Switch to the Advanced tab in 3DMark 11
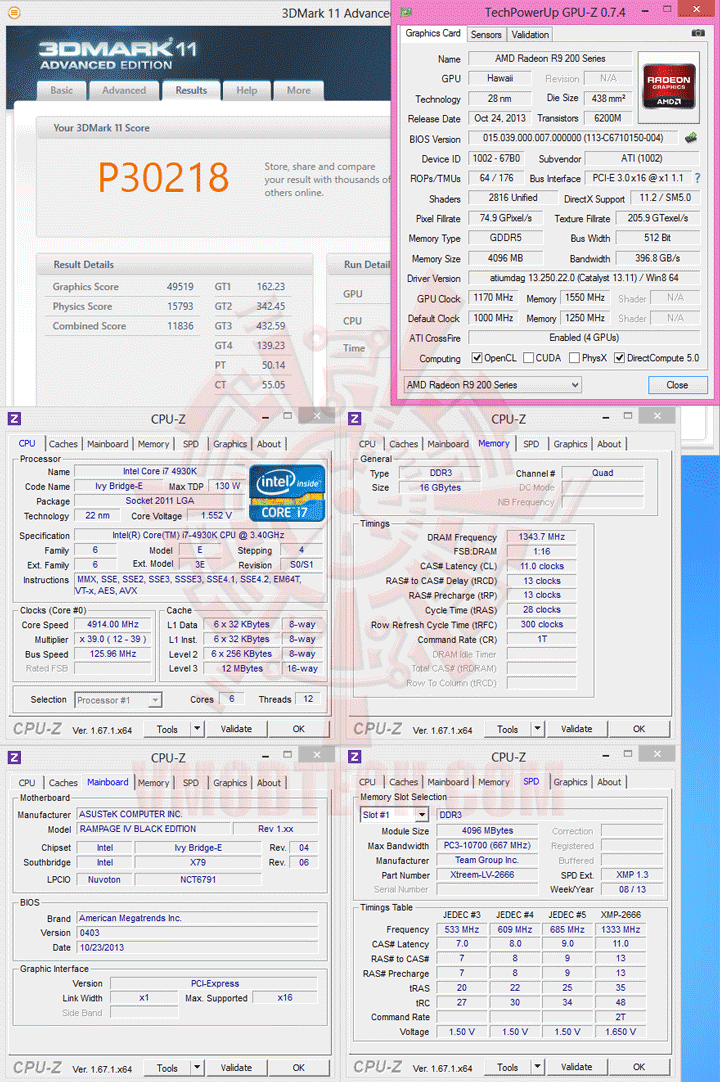This screenshot has height=1082, width=720. (124, 90)
